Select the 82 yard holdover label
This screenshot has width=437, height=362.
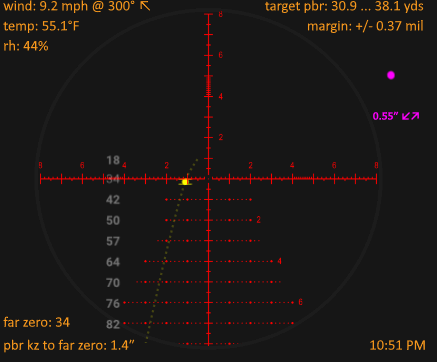[113, 324]
